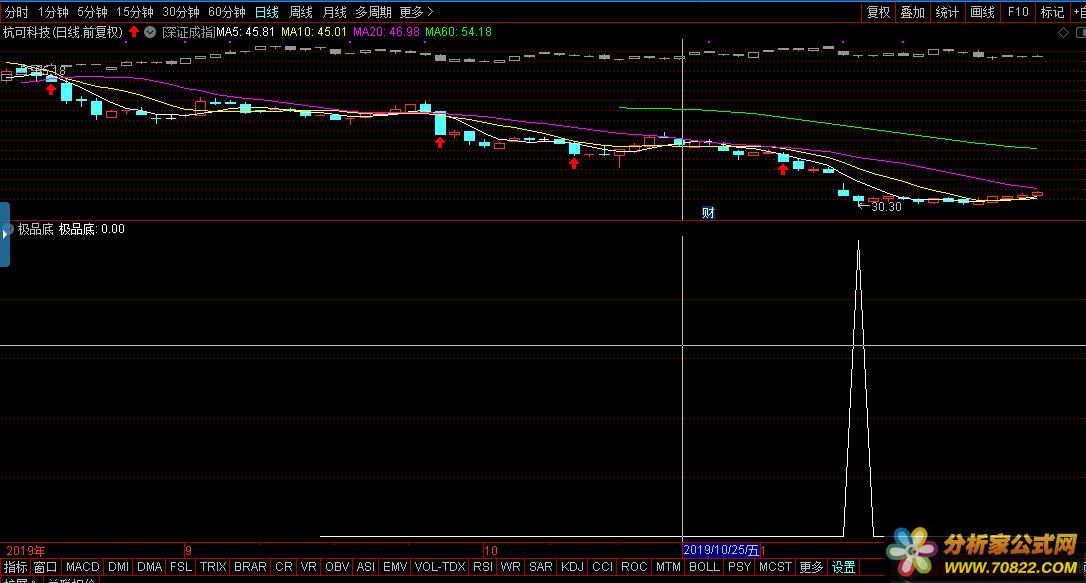The image size is (1086, 583).
Task: Click the 深证成指 index label
Action: (x=189, y=32)
